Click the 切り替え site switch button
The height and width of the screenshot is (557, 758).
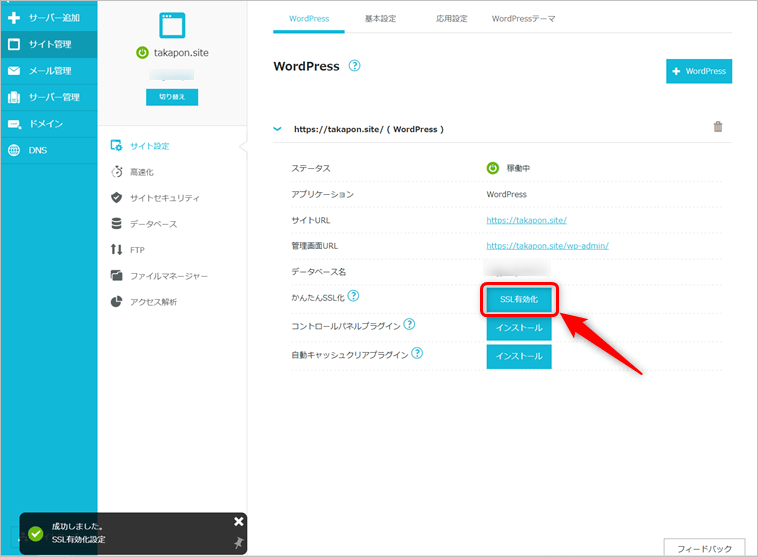(172, 97)
